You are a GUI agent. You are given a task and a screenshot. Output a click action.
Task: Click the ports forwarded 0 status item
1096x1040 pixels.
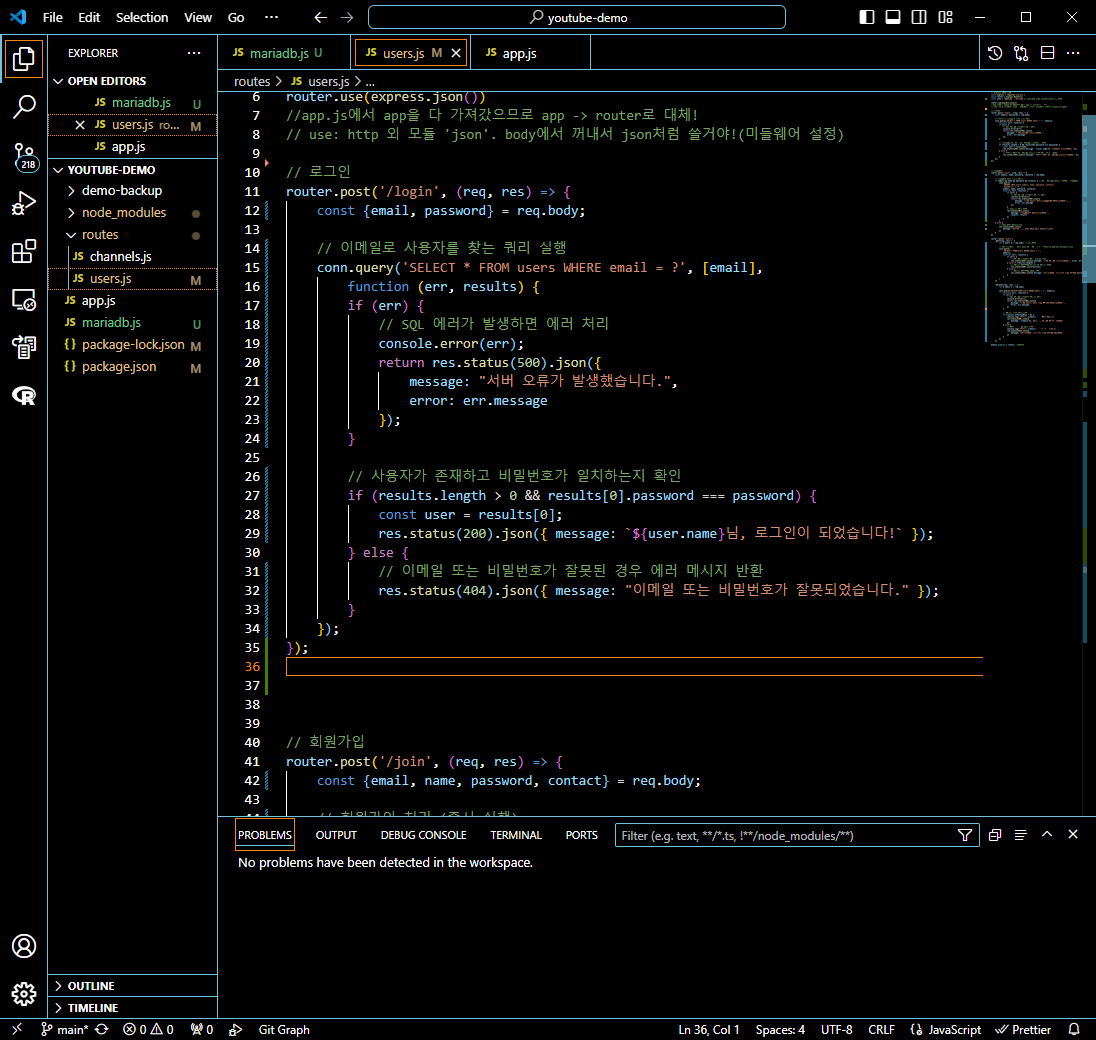202,1030
